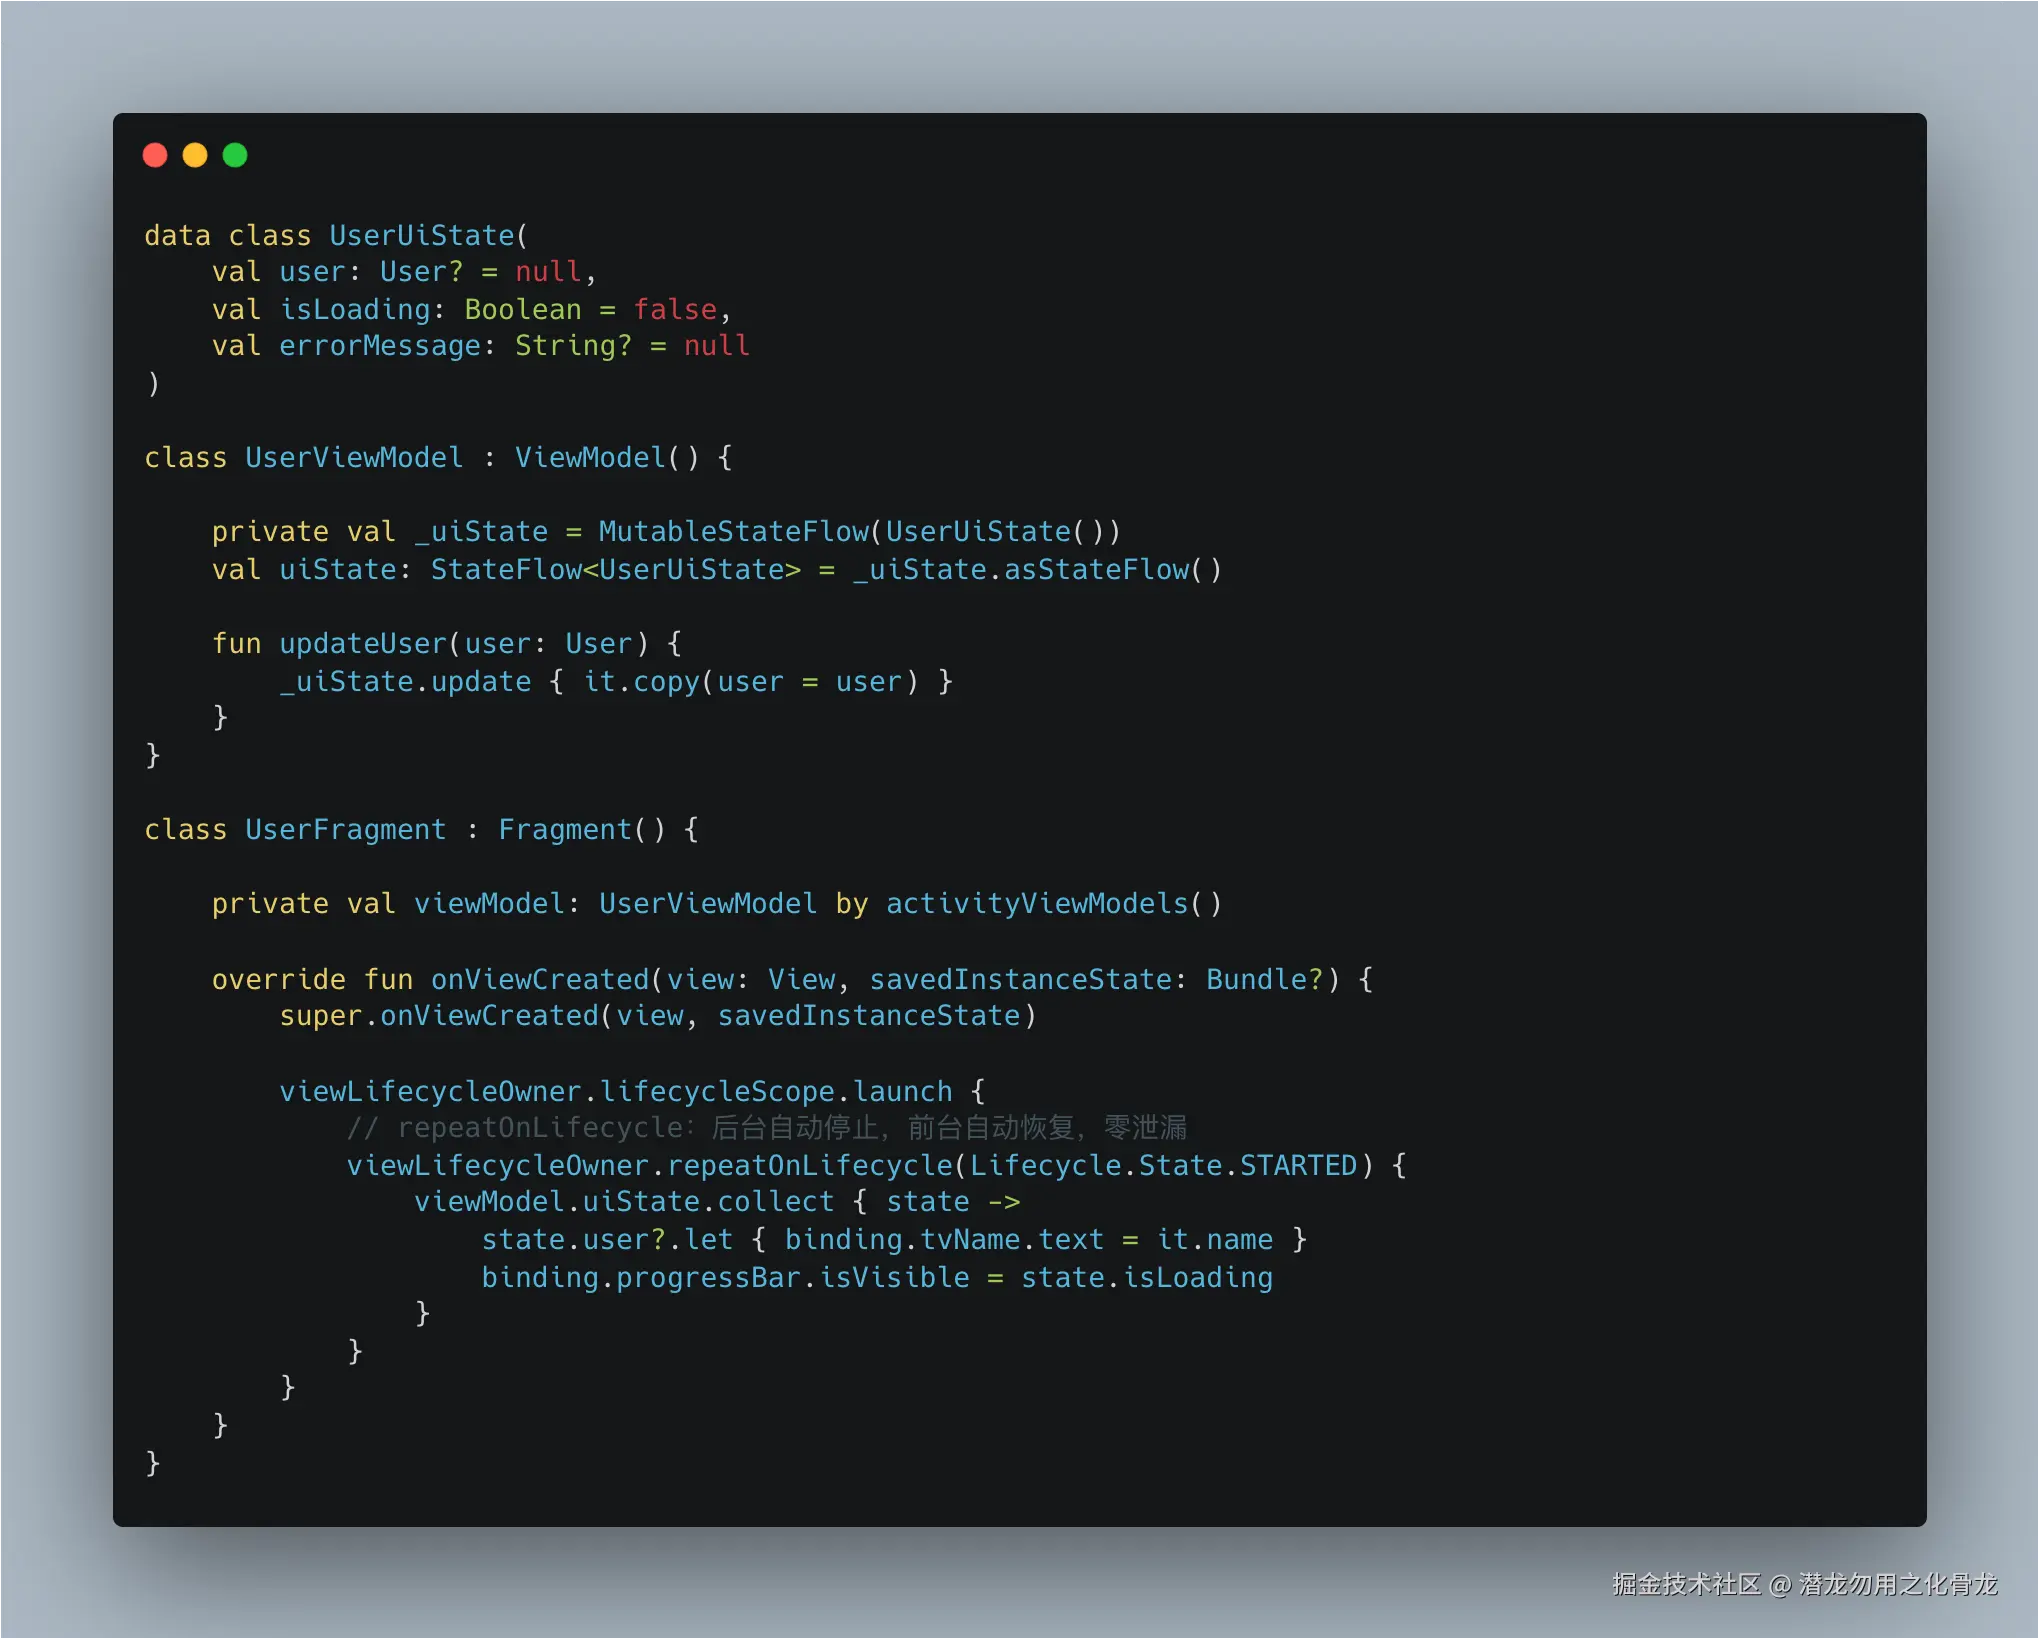The height and width of the screenshot is (1638, 2038).
Task: Click the tvName text in the binding line
Action: (x=970, y=1240)
